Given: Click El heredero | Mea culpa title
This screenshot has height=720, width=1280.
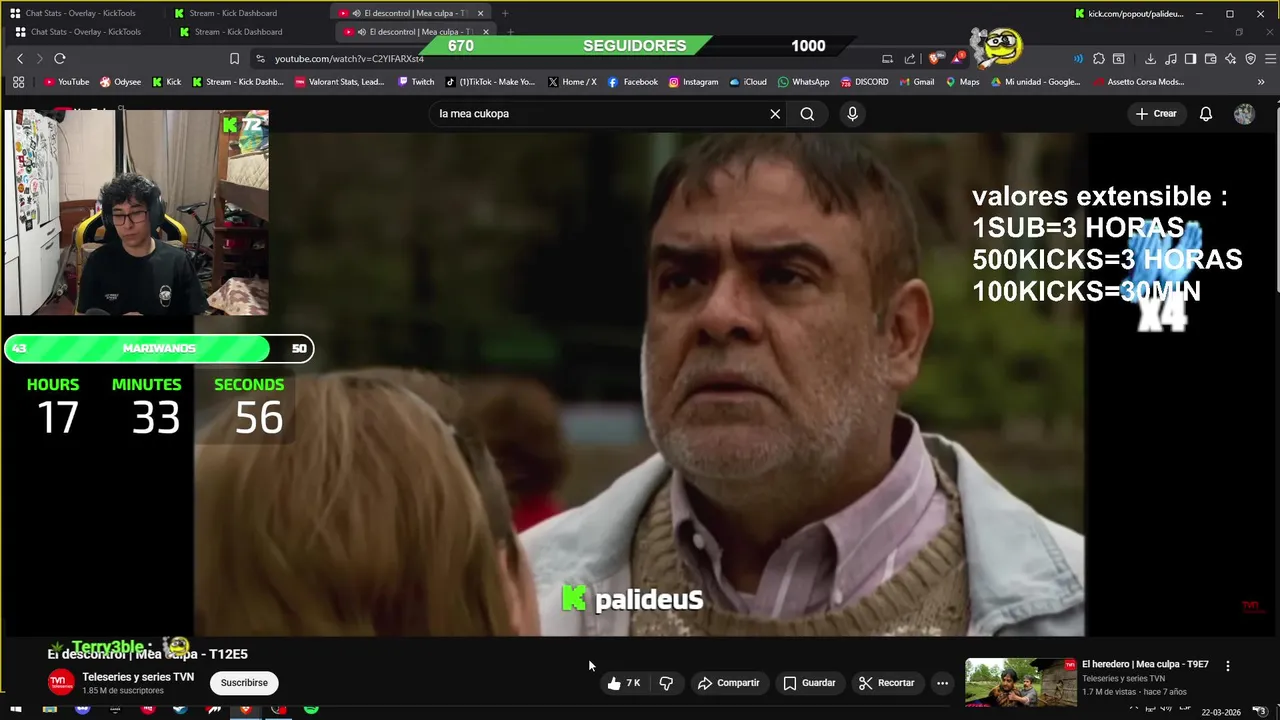Looking at the screenshot, I should click(x=1145, y=664).
